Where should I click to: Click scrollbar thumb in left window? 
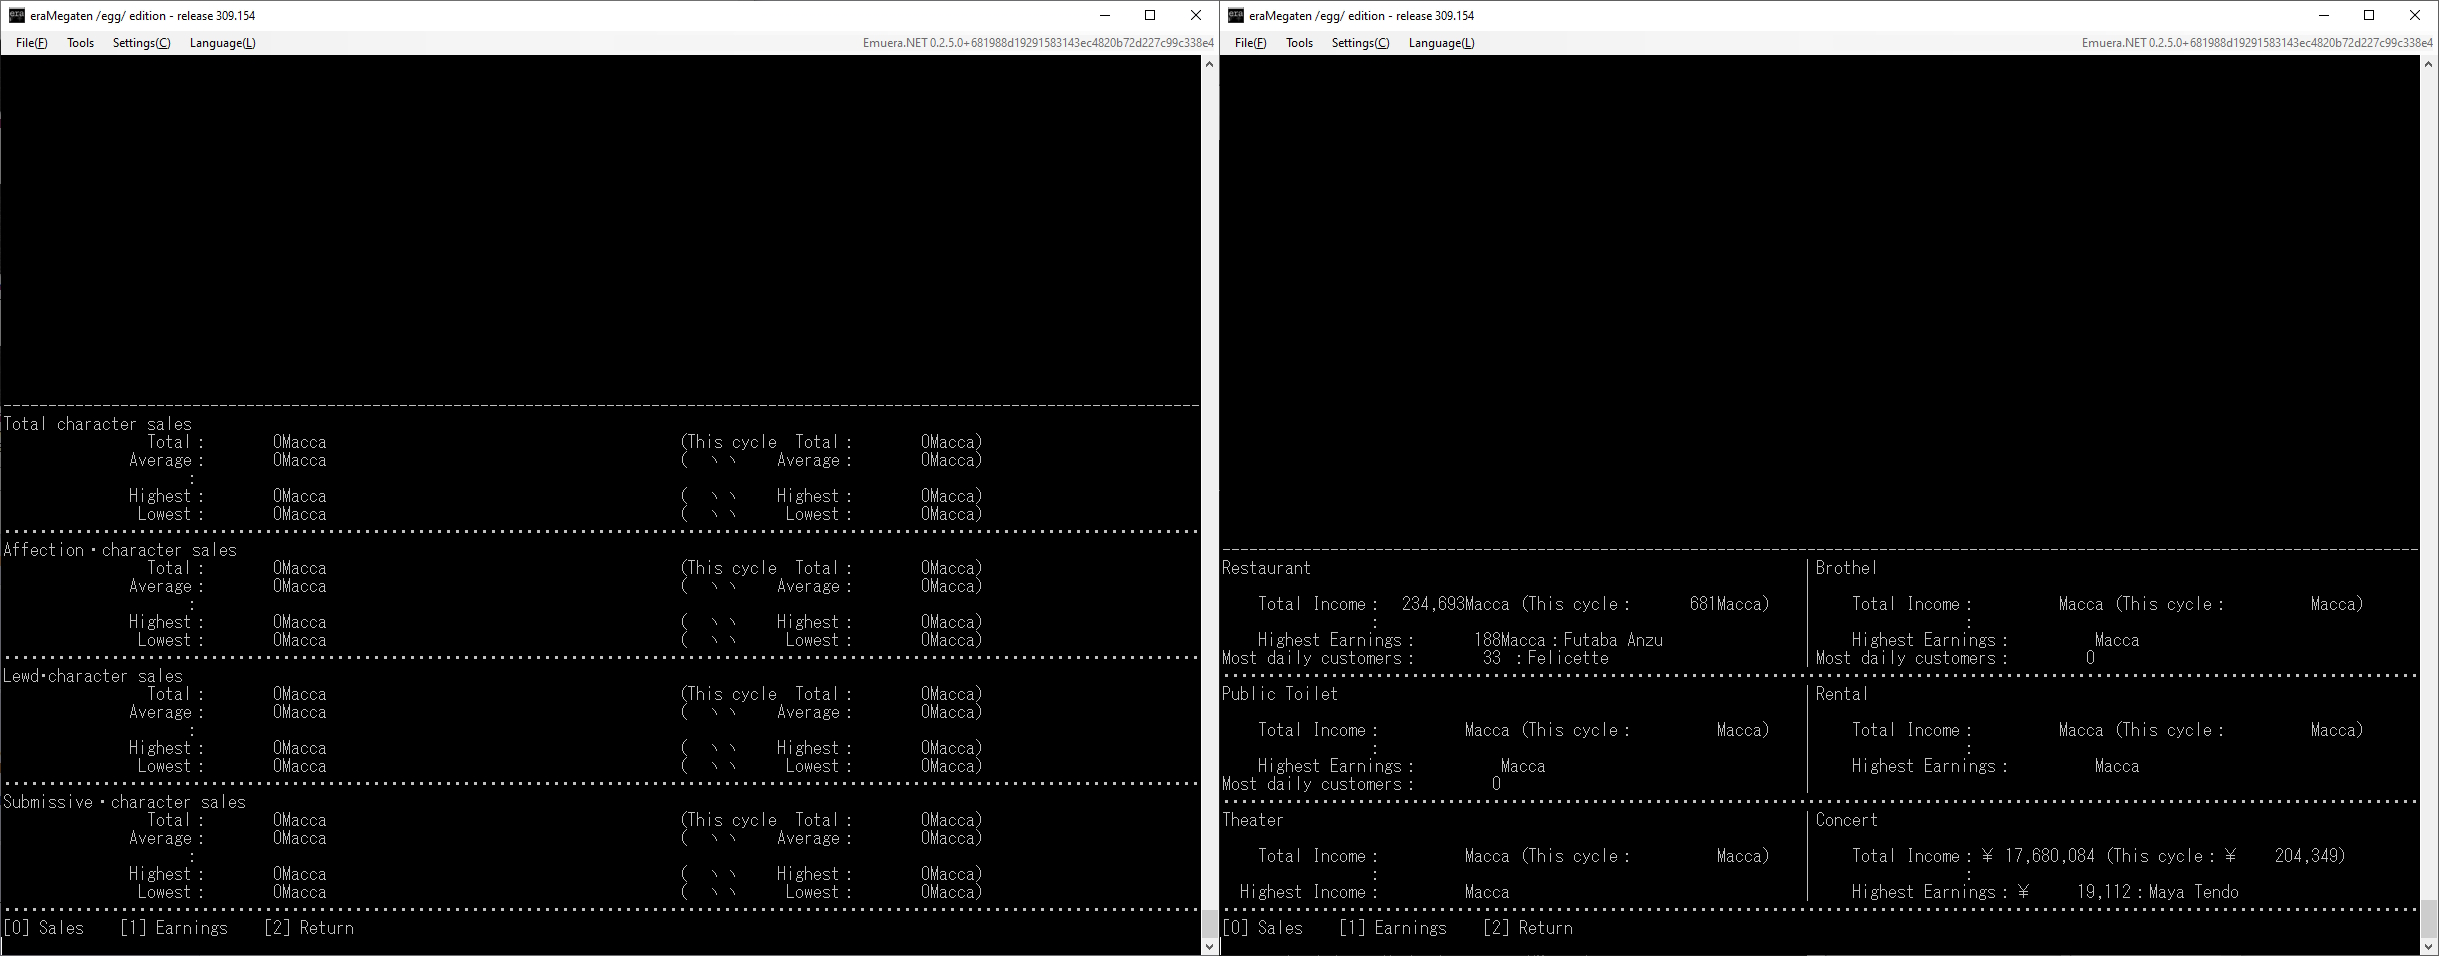(1209, 924)
